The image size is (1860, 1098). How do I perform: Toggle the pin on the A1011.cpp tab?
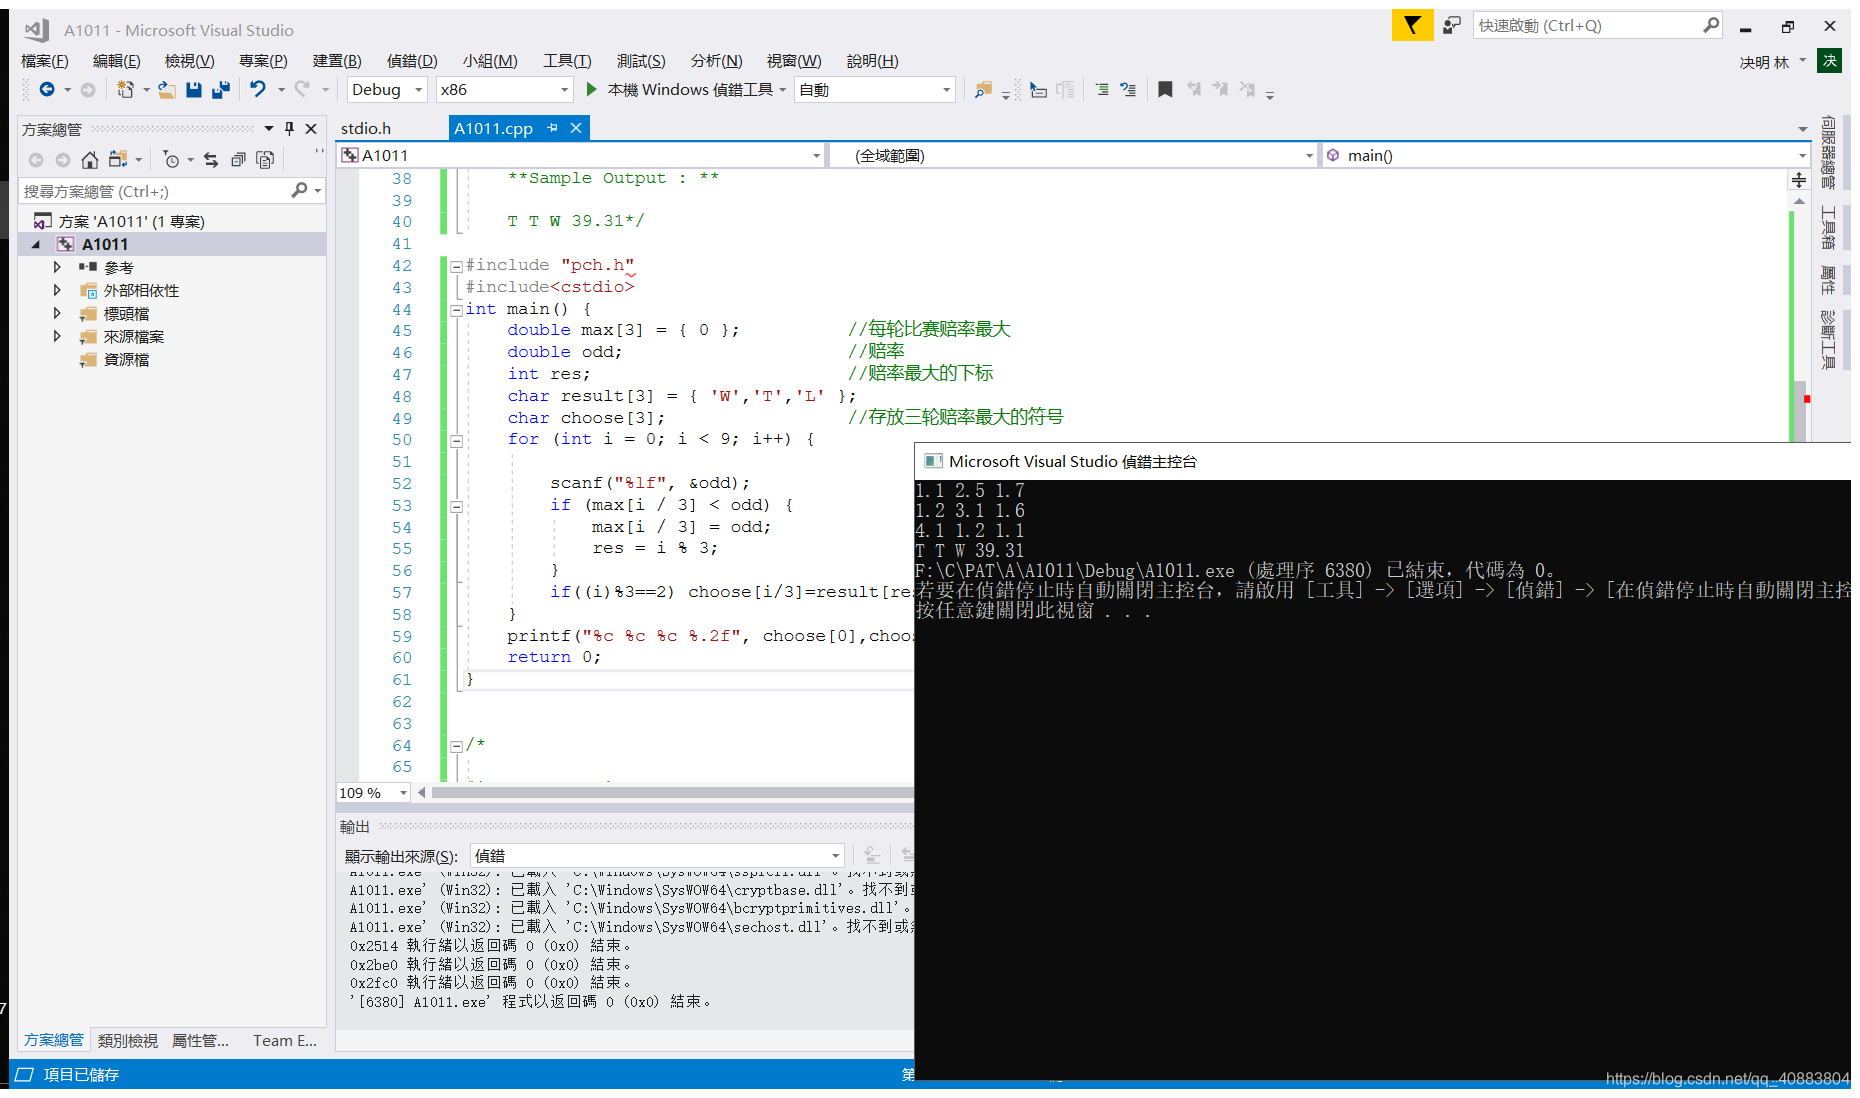point(552,128)
